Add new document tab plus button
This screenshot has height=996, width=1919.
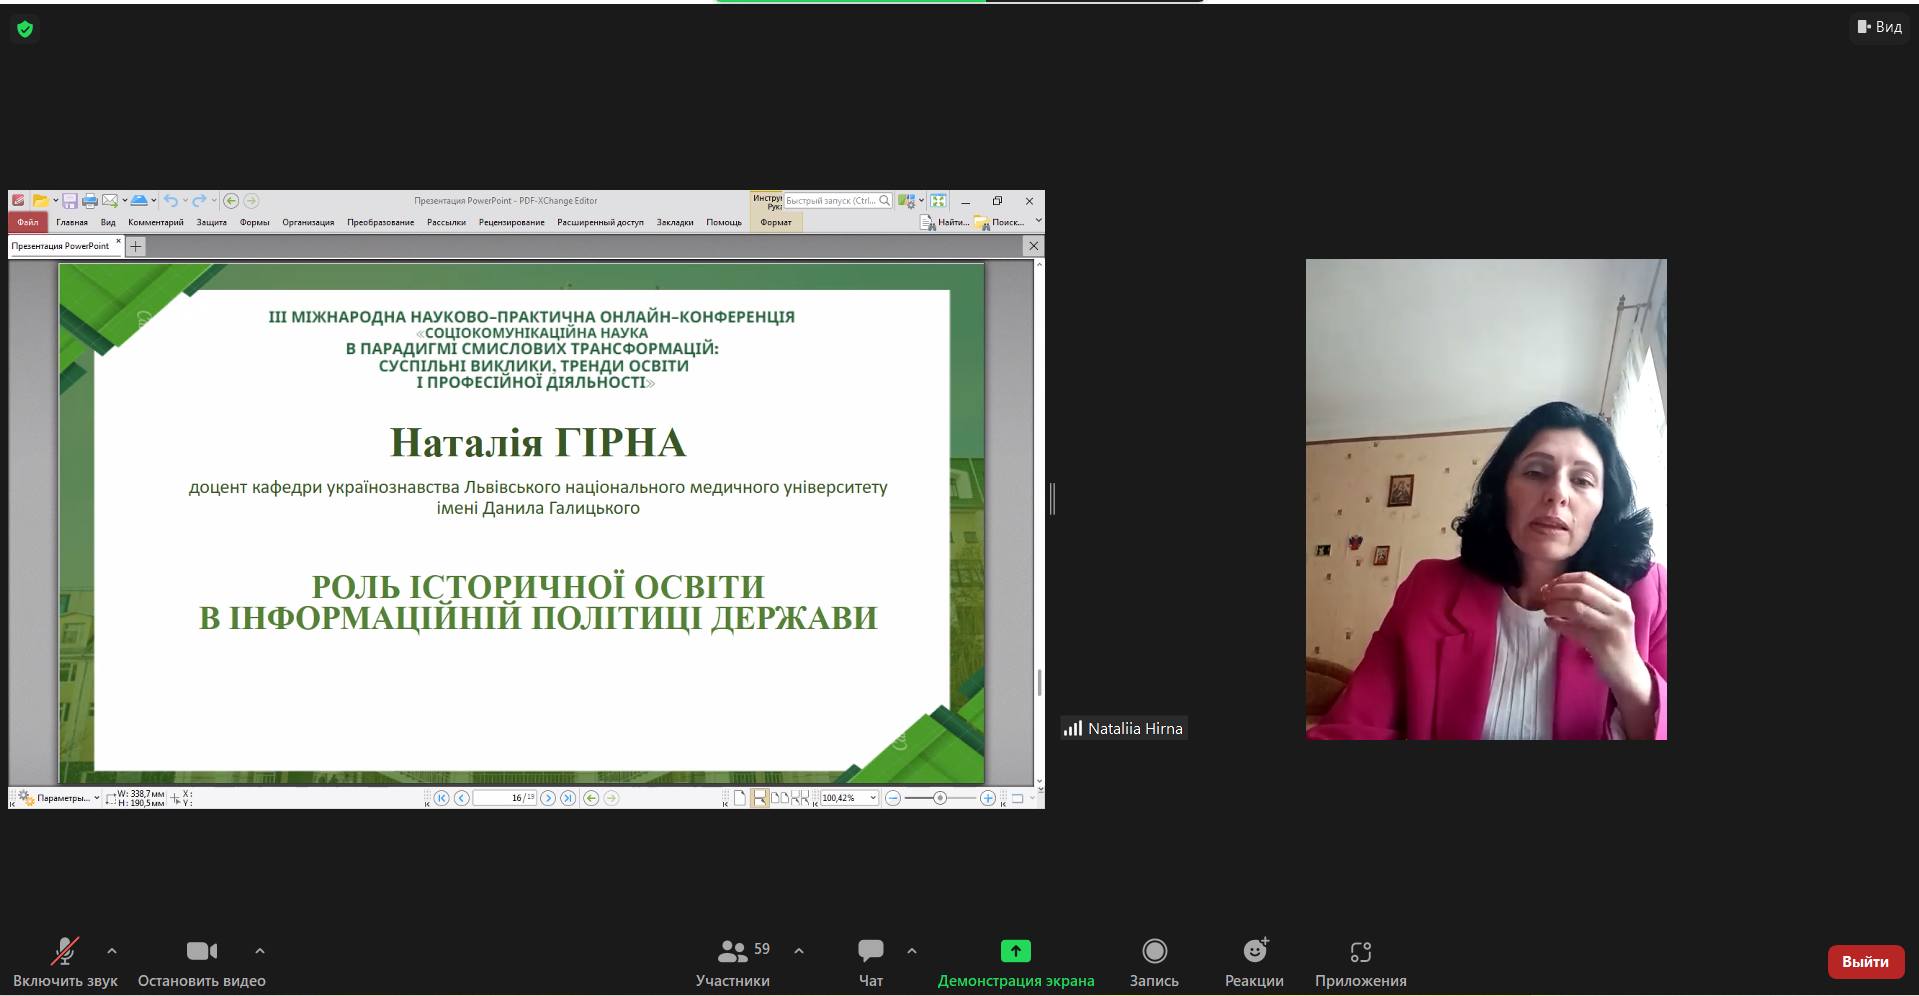tap(136, 246)
